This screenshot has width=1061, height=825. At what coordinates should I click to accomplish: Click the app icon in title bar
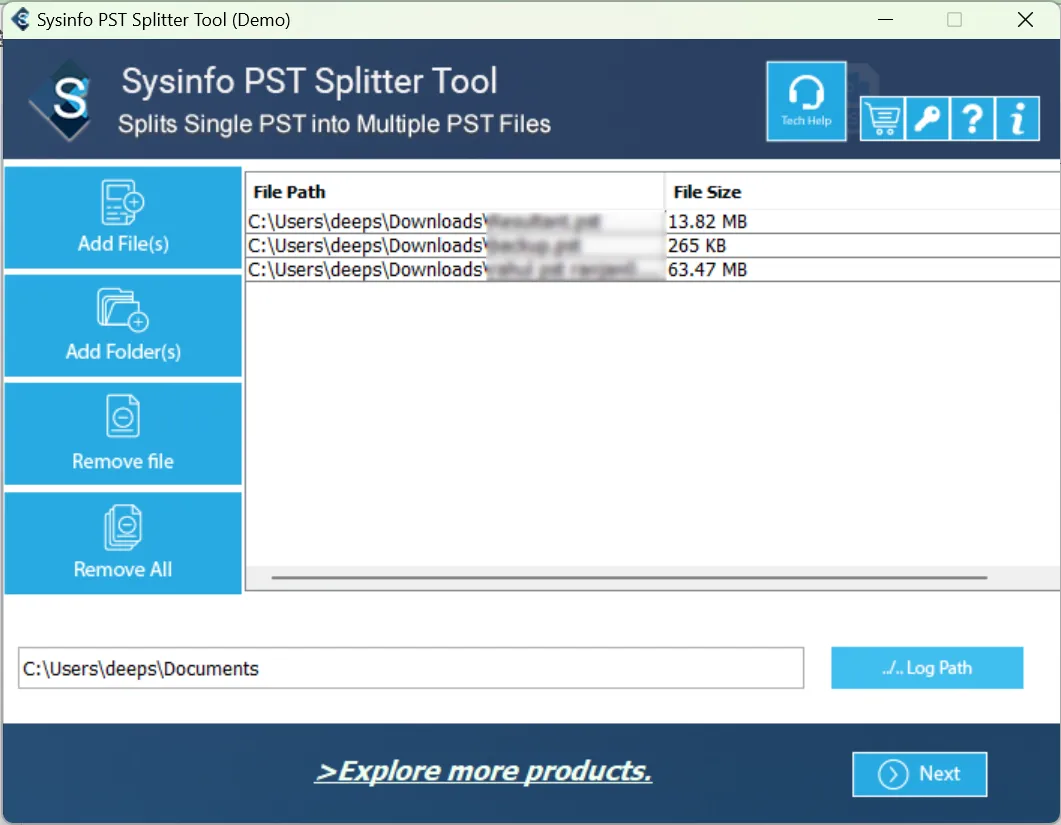tap(21, 20)
